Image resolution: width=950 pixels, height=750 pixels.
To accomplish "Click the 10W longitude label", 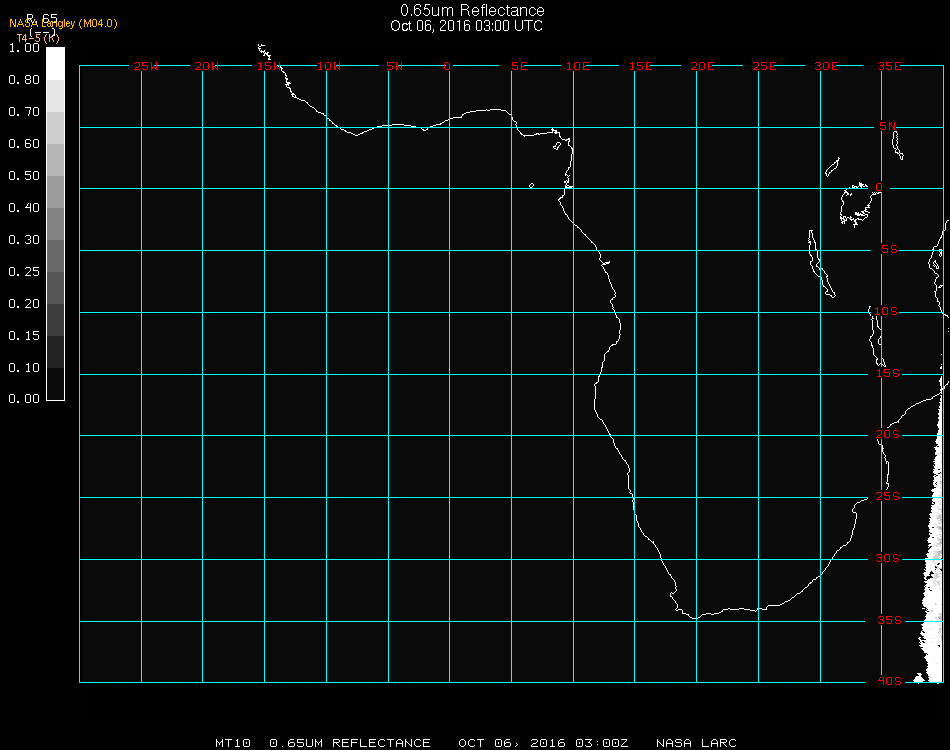I will pos(329,66).
